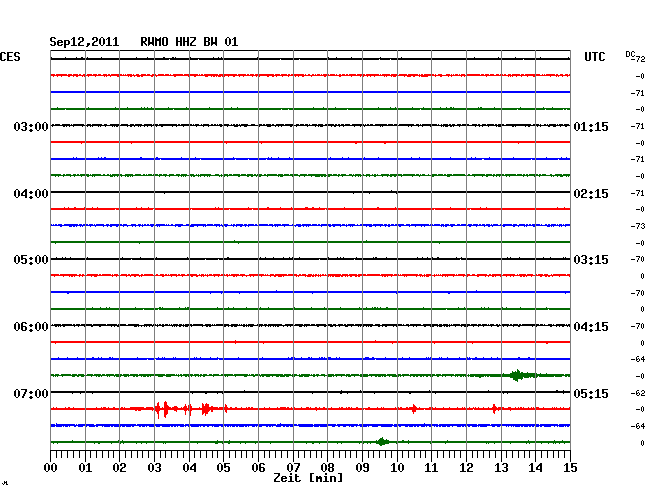Image resolution: width=650 pixels, height=494 pixels.
Task: Click the CES time zone header
Action: 10,57
